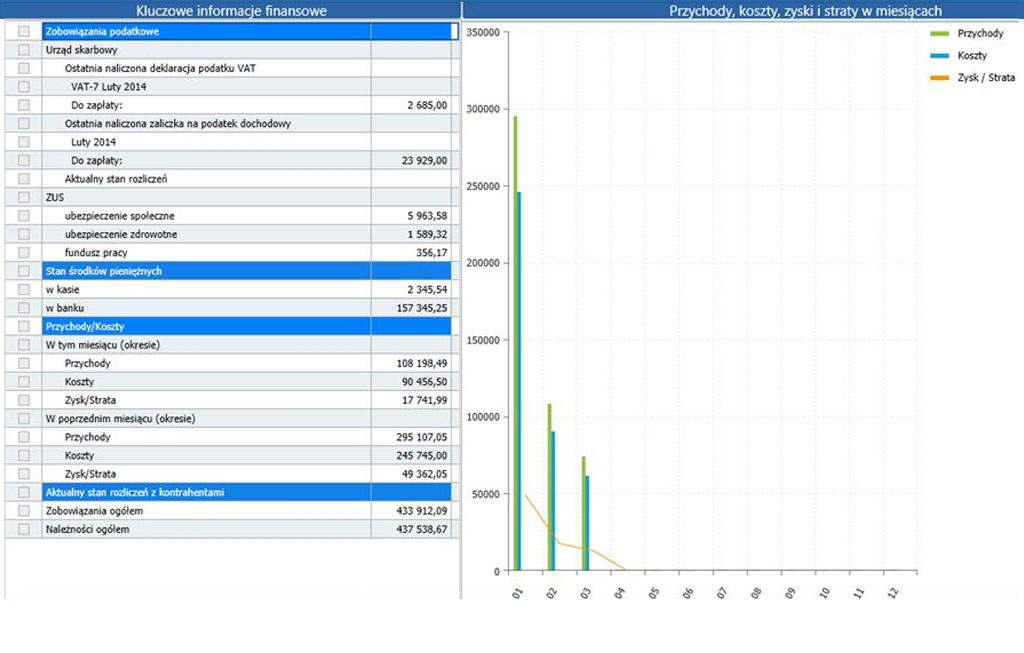
Task: Click previous month costs 245 745,00
Action: (422, 456)
